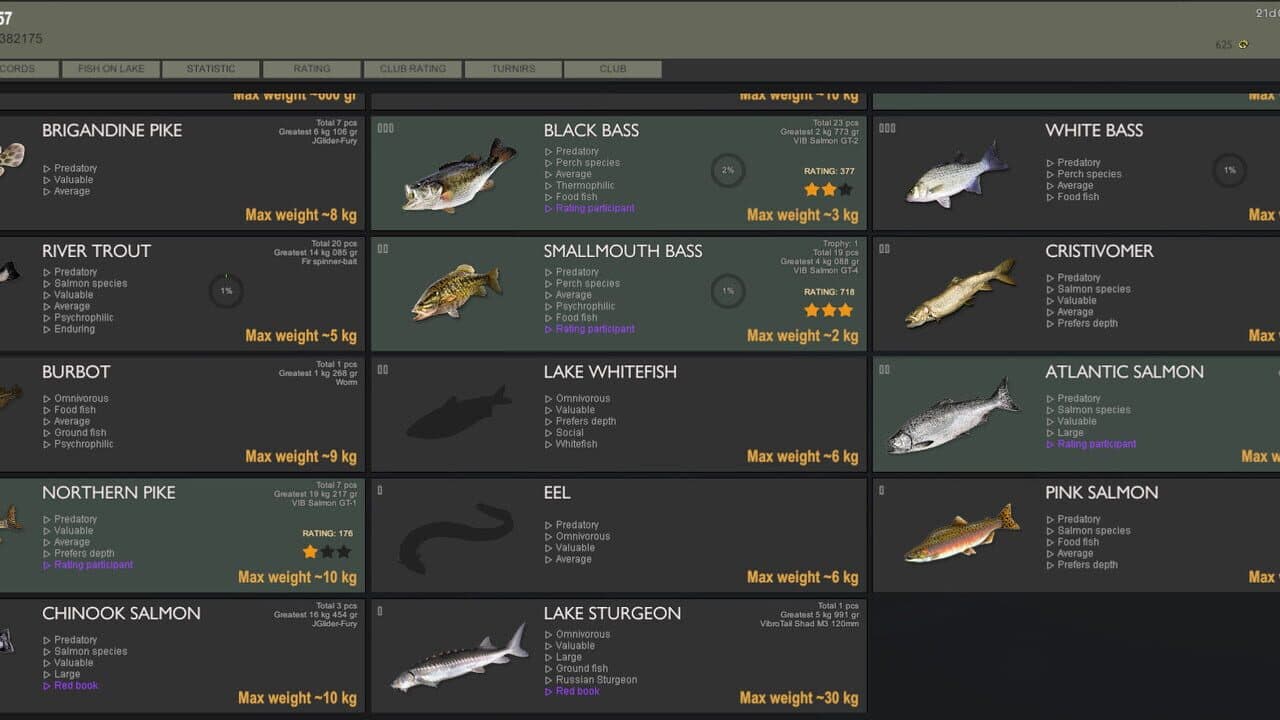This screenshot has height=720, width=1280.
Task: Click 'Max weight ~8 kg' on Brigandine Pike
Action: [301, 215]
